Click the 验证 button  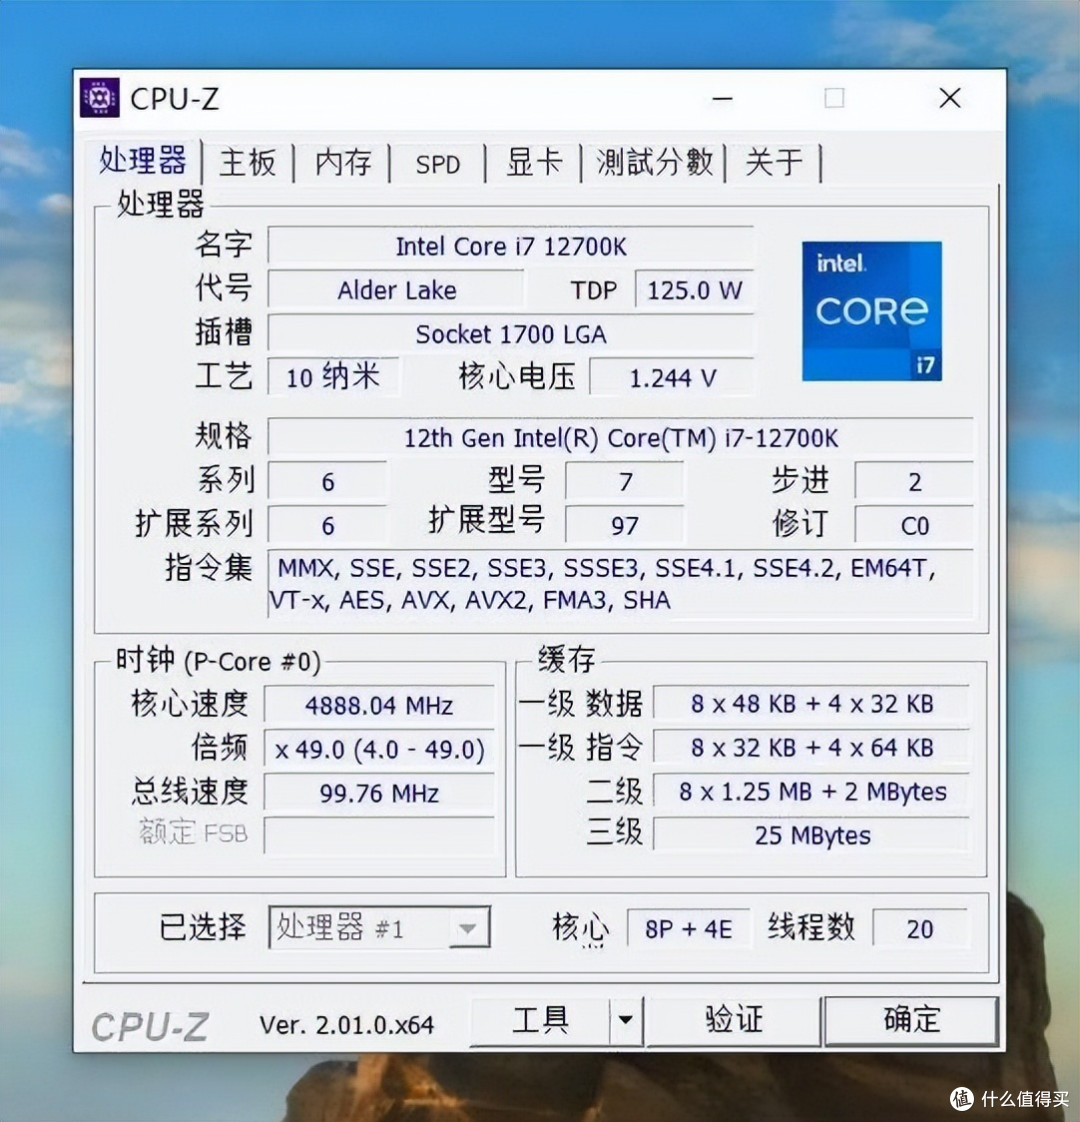734,1020
